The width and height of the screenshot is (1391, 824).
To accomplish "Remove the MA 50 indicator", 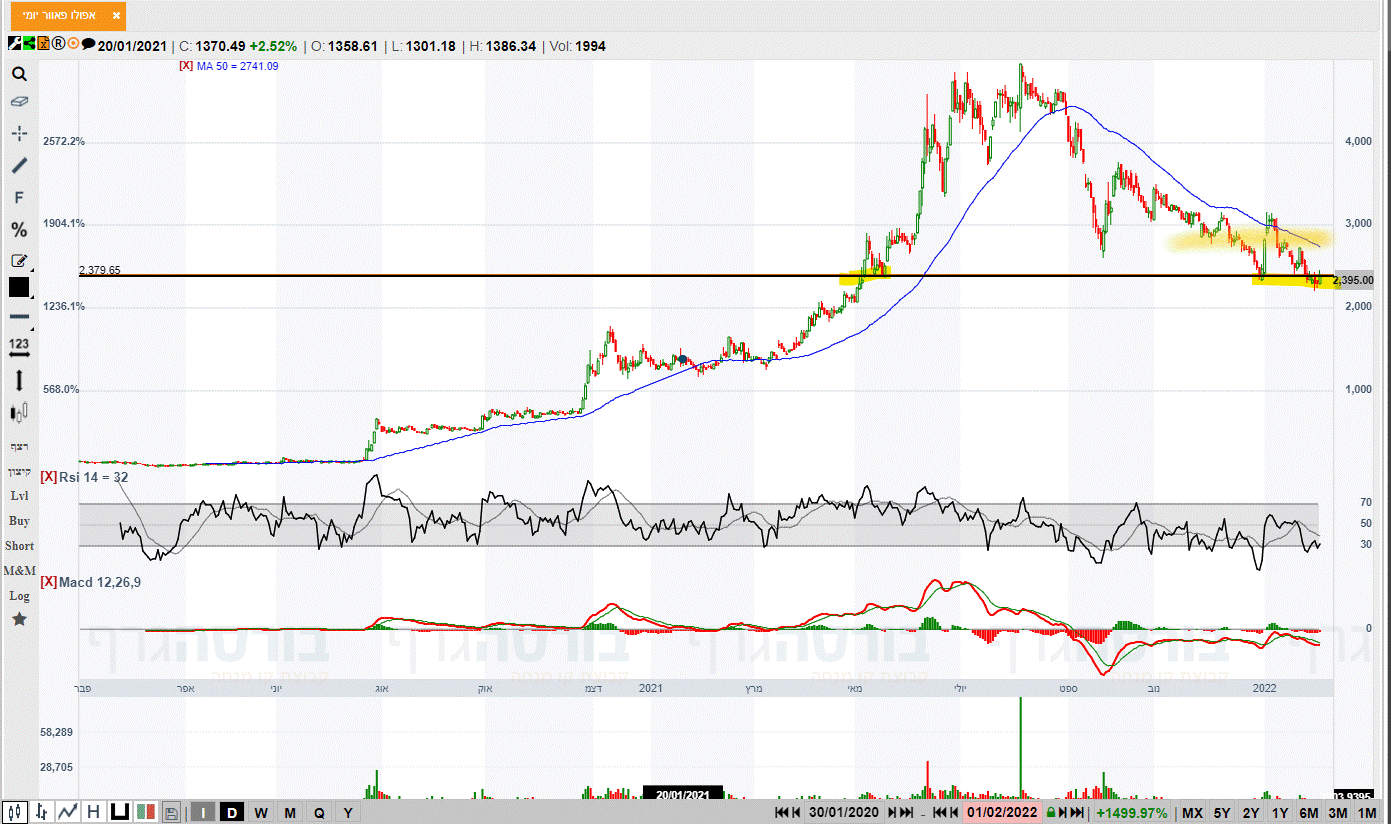I will [x=185, y=66].
